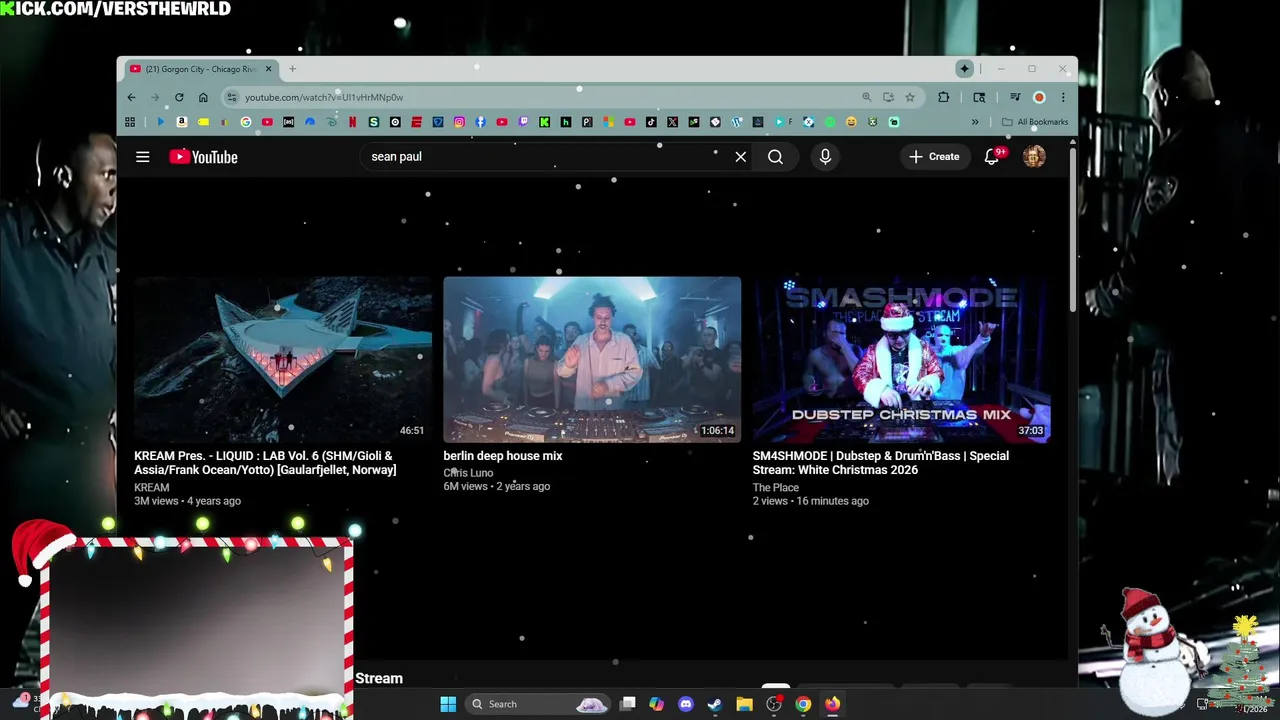Open 'SM4SHMODE | Dubstep & Drum'n'Bass' title
The width and height of the screenshot is (1280, 720).
click(x=880, y=463)
